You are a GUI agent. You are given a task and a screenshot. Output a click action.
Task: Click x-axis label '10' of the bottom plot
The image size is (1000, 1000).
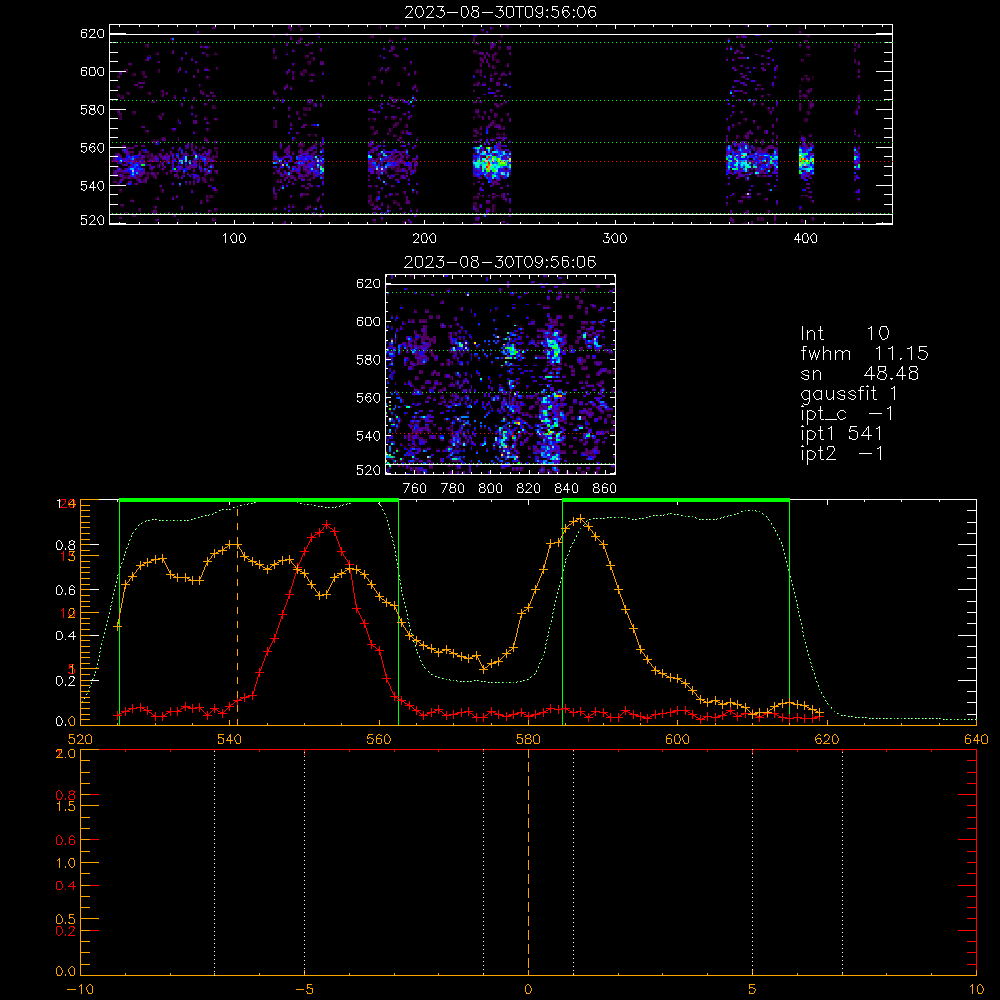976,990
